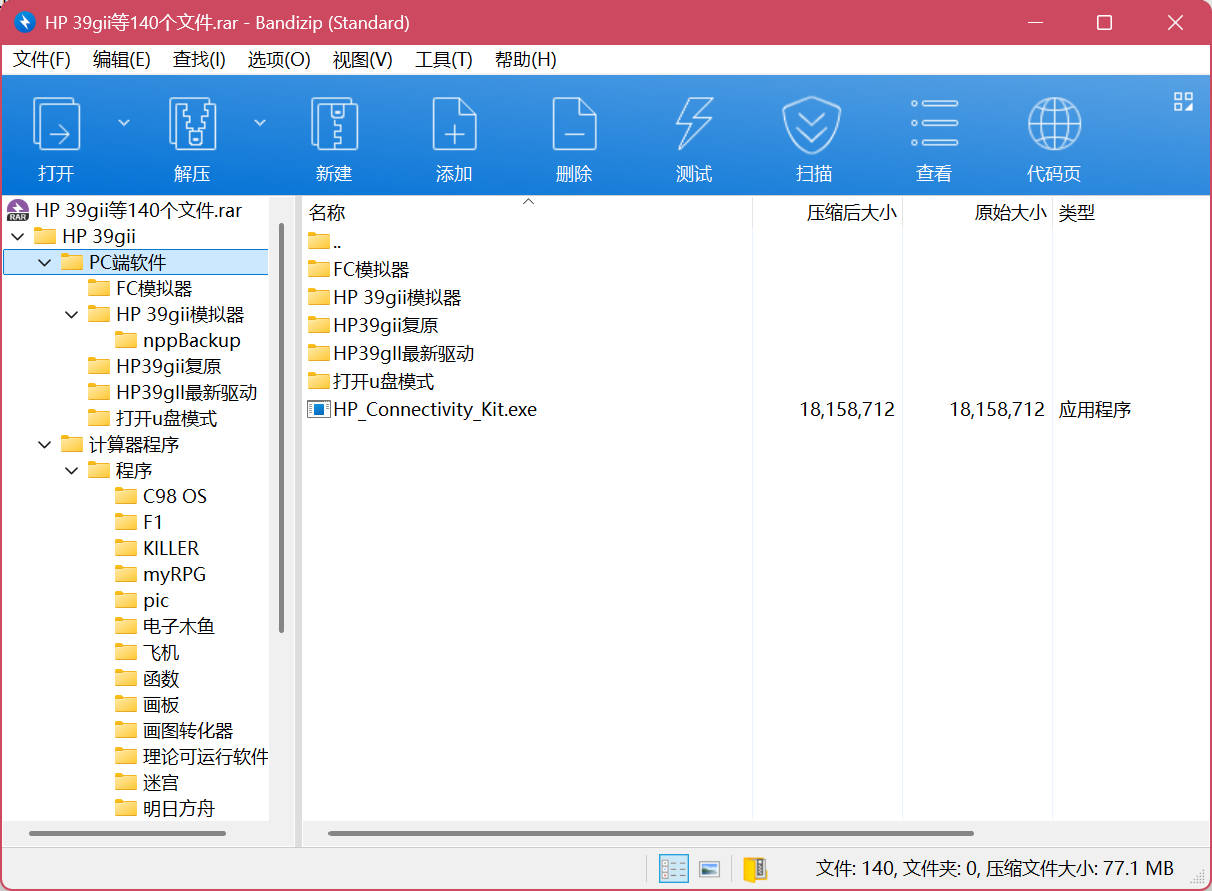The width and height of the screenshot is (1212, 891).
Task: Click the Test (测试) lightning icon
Action: click(694, 124)
